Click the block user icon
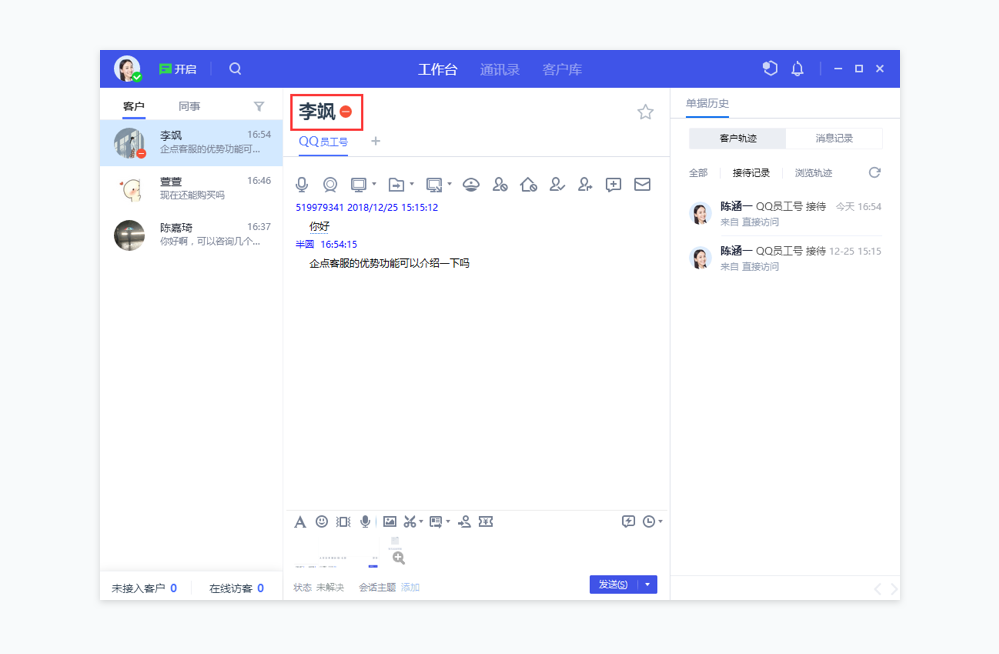The height and width of the screenshot is (654, 999). point(500,185)
